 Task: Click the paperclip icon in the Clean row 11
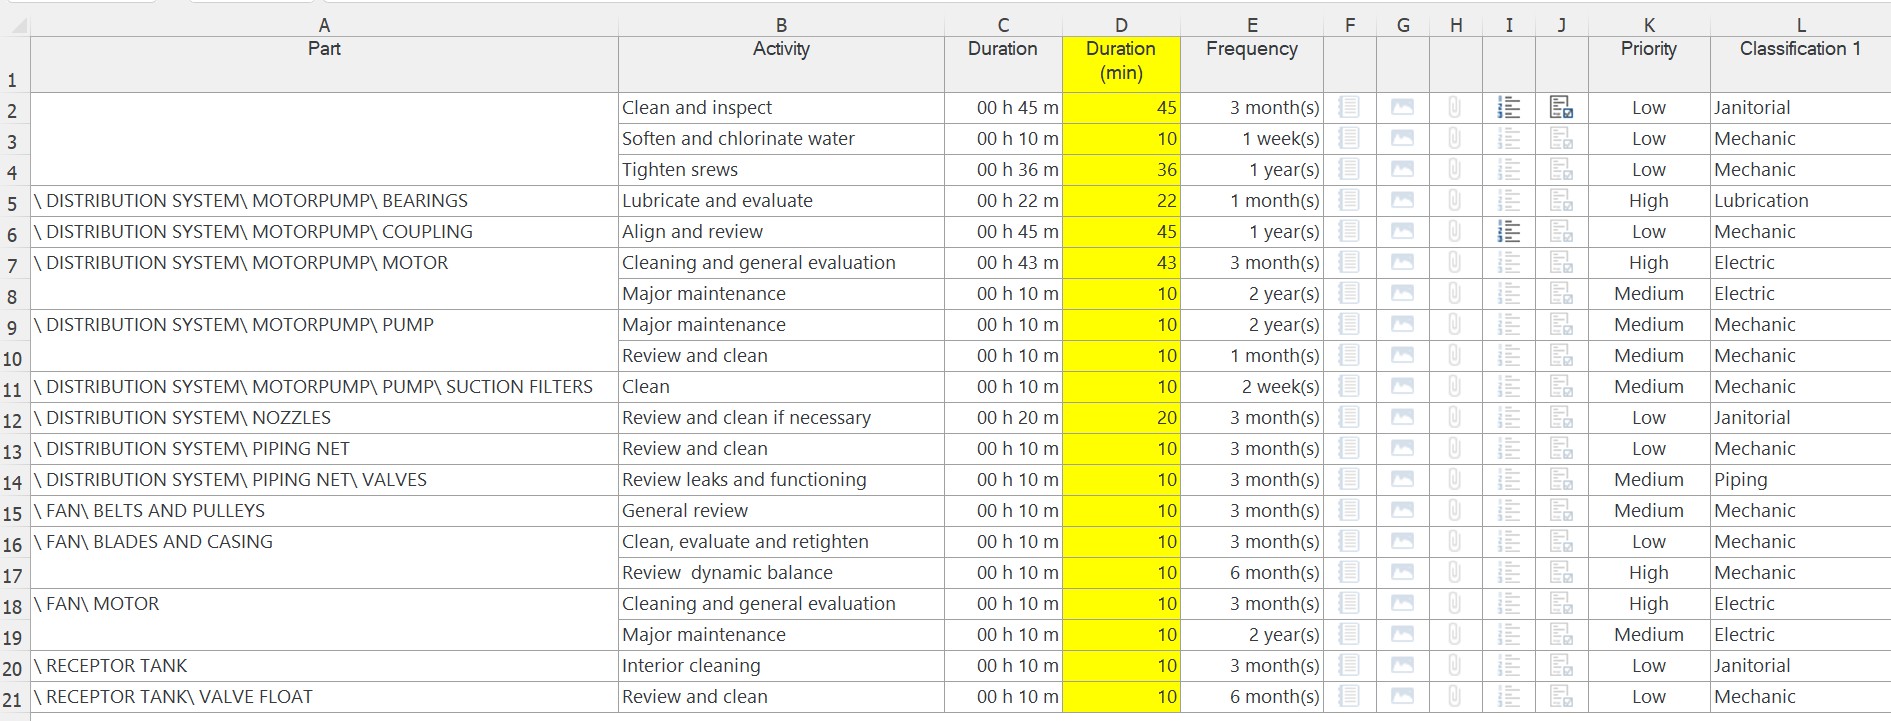[1455, 387]
